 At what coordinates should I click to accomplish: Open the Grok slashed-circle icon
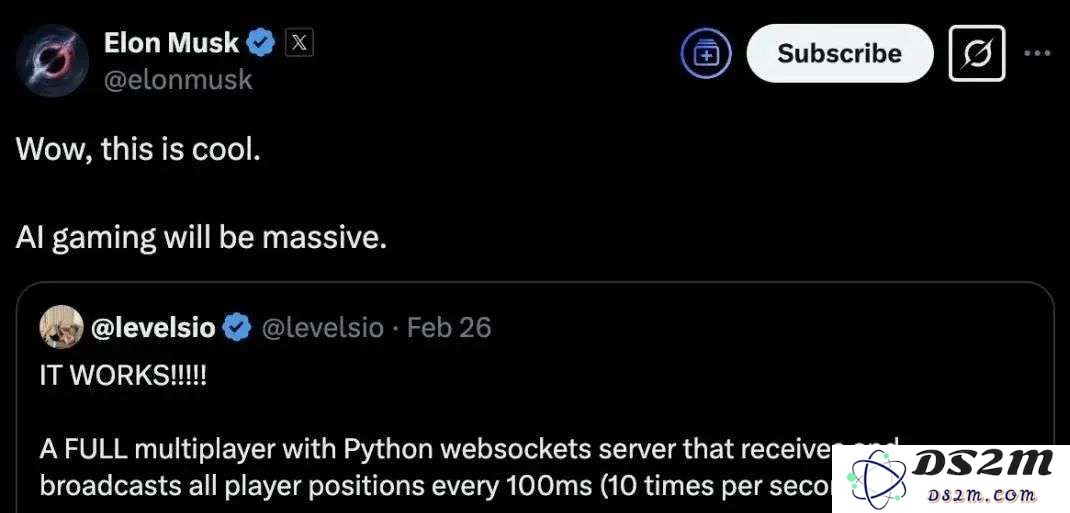(x=977, y=53)
